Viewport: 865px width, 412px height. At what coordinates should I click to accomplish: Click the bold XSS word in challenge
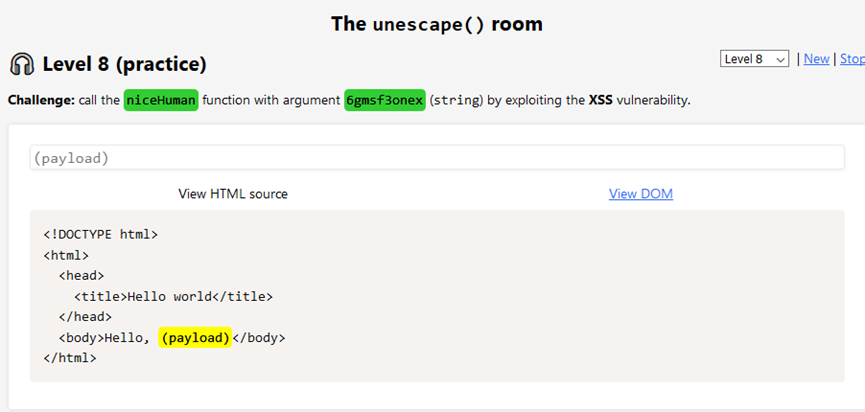coord(599,101)
